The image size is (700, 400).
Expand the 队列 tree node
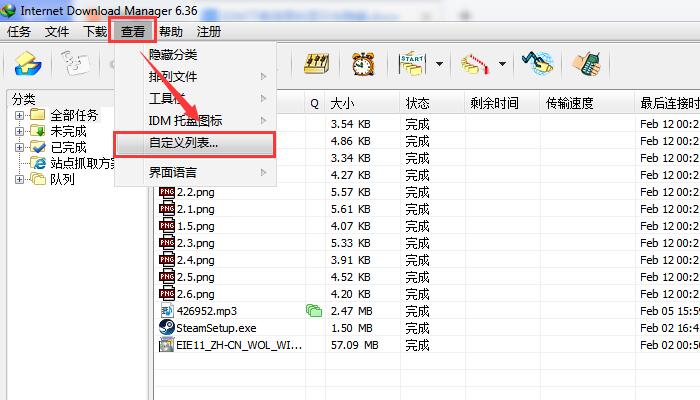19,179
